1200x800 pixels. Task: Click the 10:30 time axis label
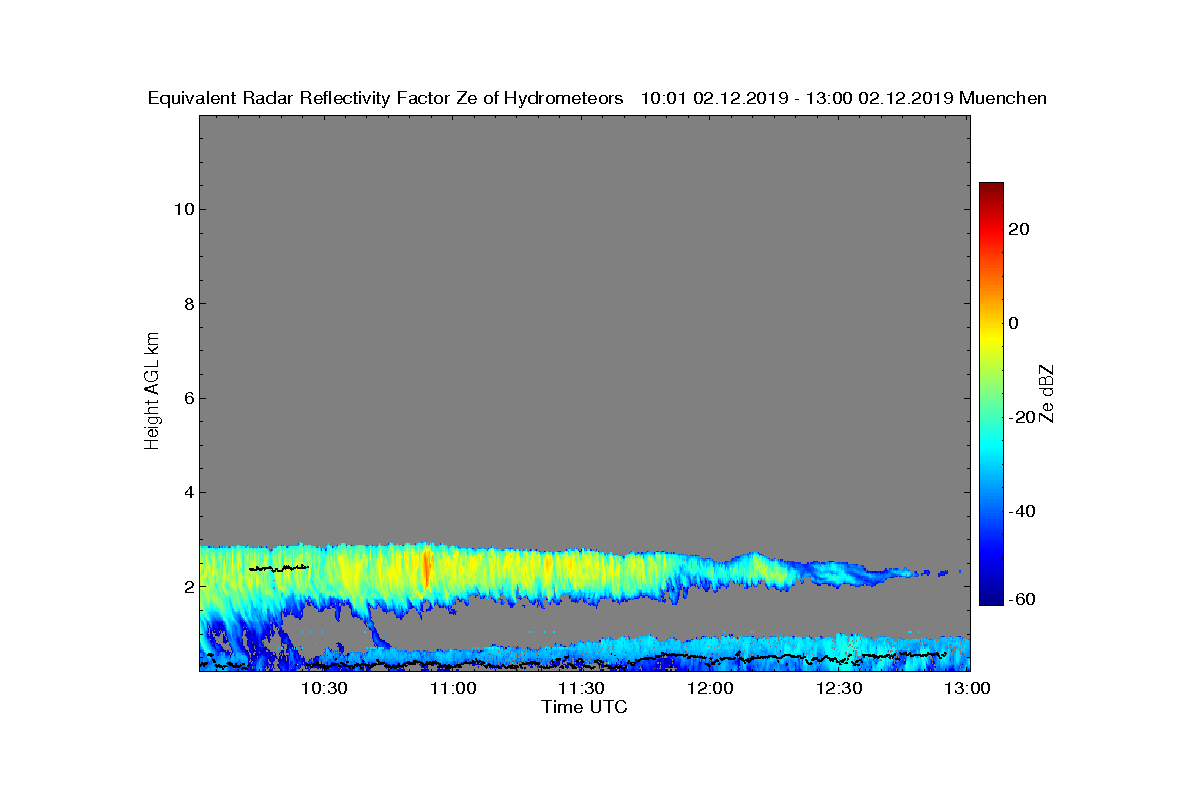pyautogui.click(x=326, y=689)
